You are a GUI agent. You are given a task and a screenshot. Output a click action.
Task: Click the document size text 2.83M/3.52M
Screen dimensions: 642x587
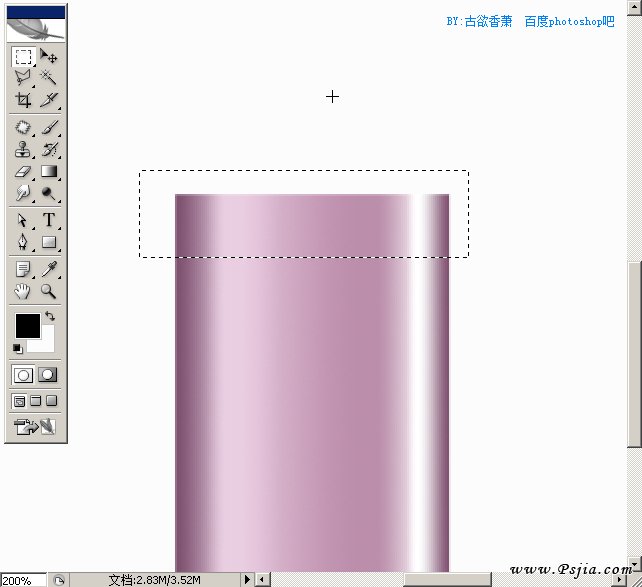pos(155,580)
